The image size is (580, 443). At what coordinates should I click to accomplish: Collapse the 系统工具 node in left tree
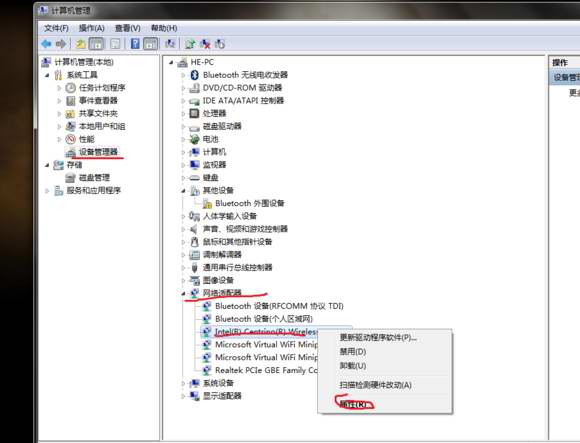(47, 75)
